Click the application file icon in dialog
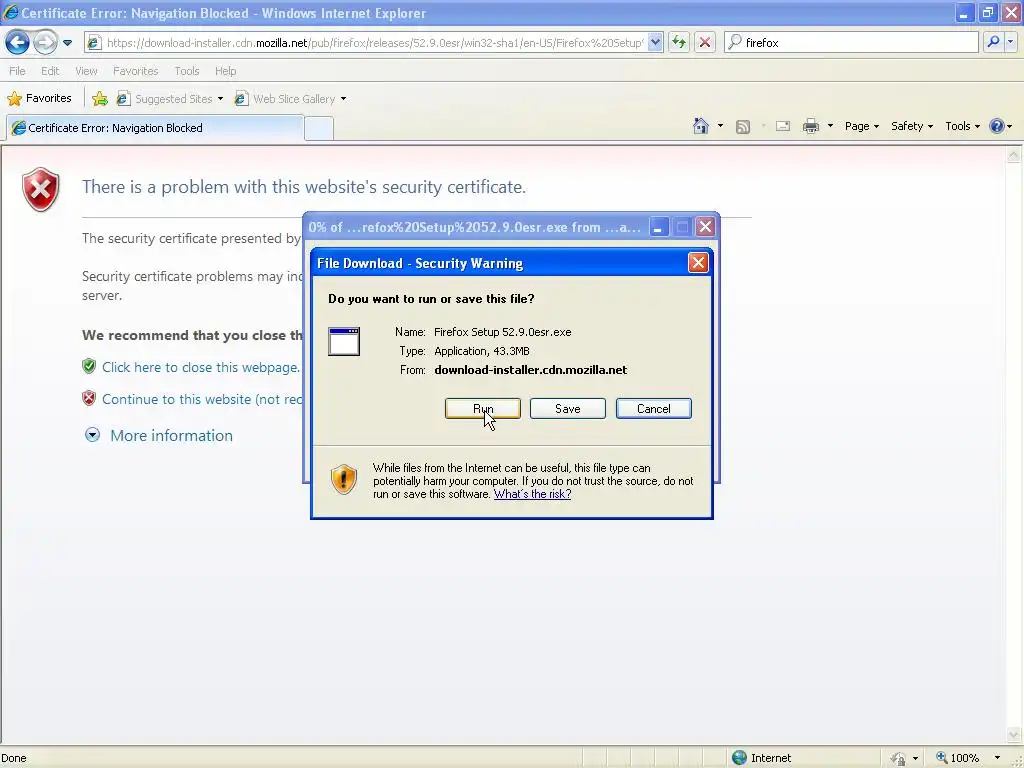The height and width of the screenshot is (768, 1024). pos(344,342)
